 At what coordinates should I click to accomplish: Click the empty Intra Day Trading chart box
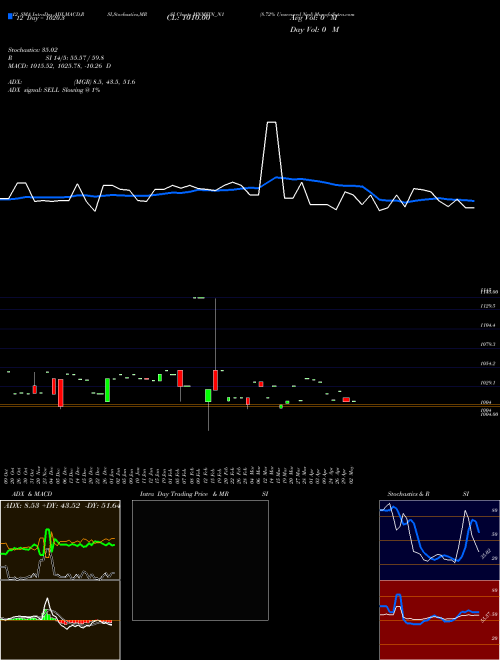point(200,560)
